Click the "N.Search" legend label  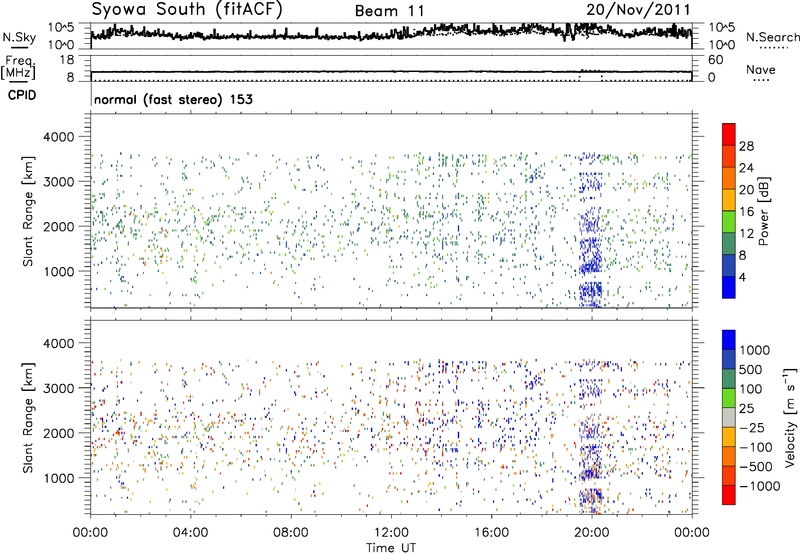(773, 37)
